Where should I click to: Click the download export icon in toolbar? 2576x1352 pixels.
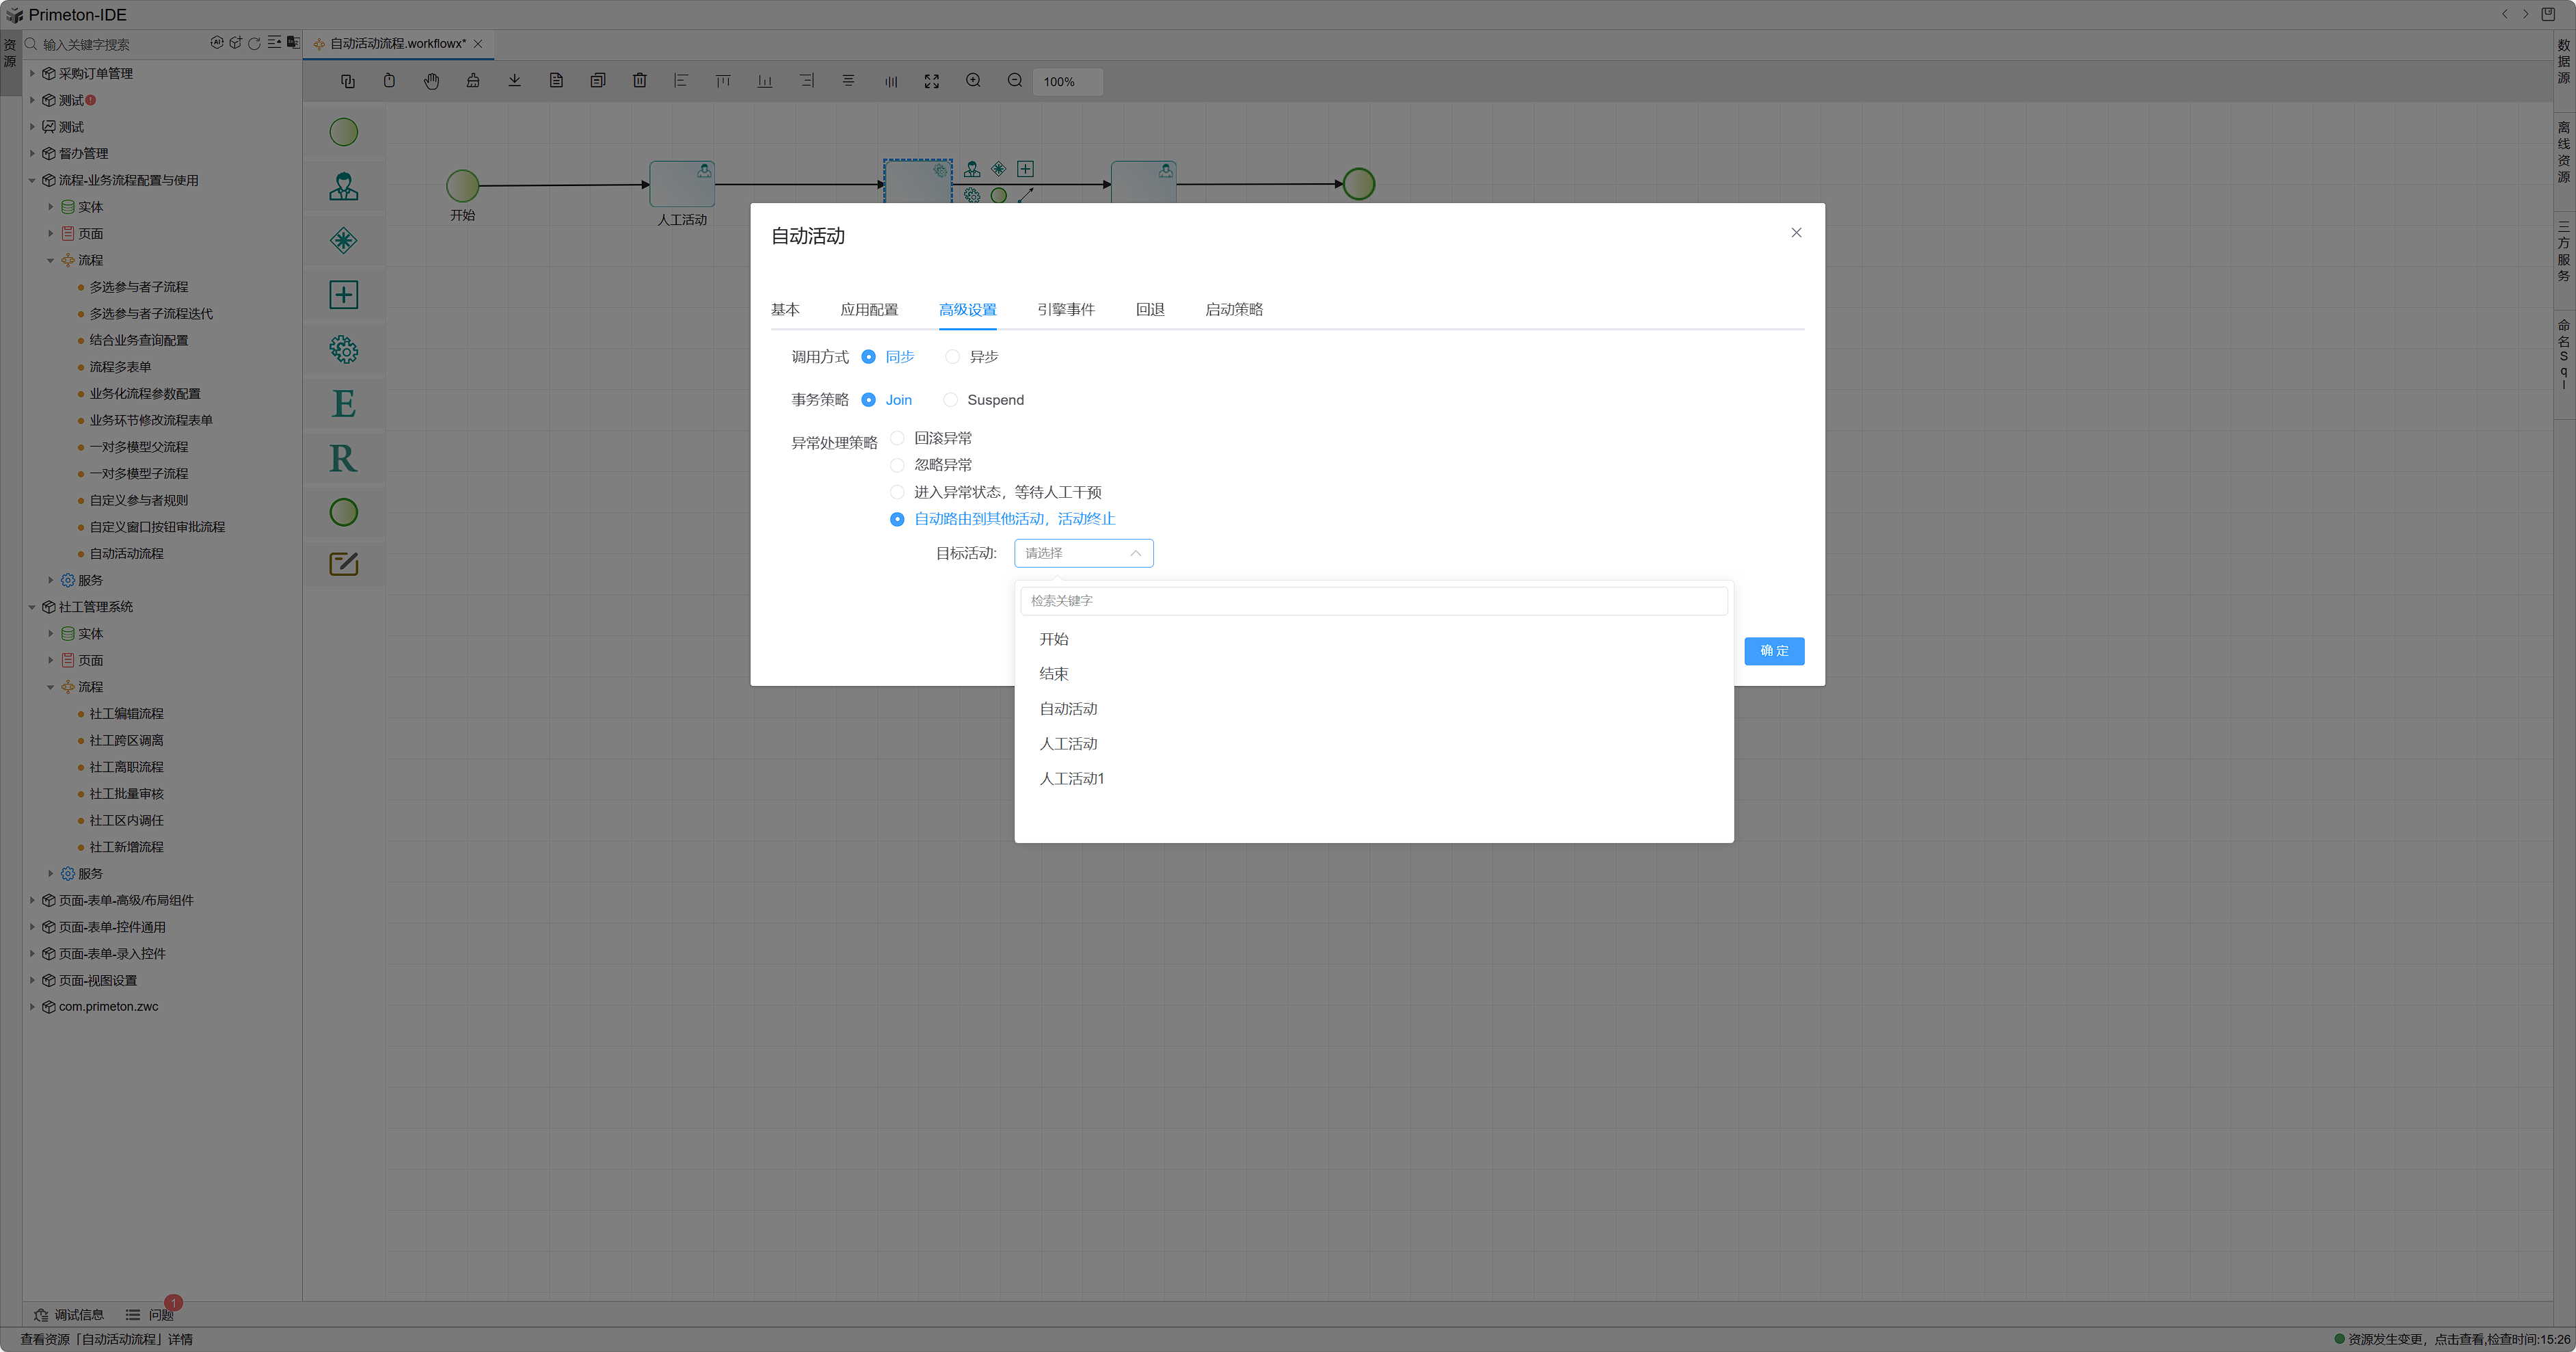(514, 81)
